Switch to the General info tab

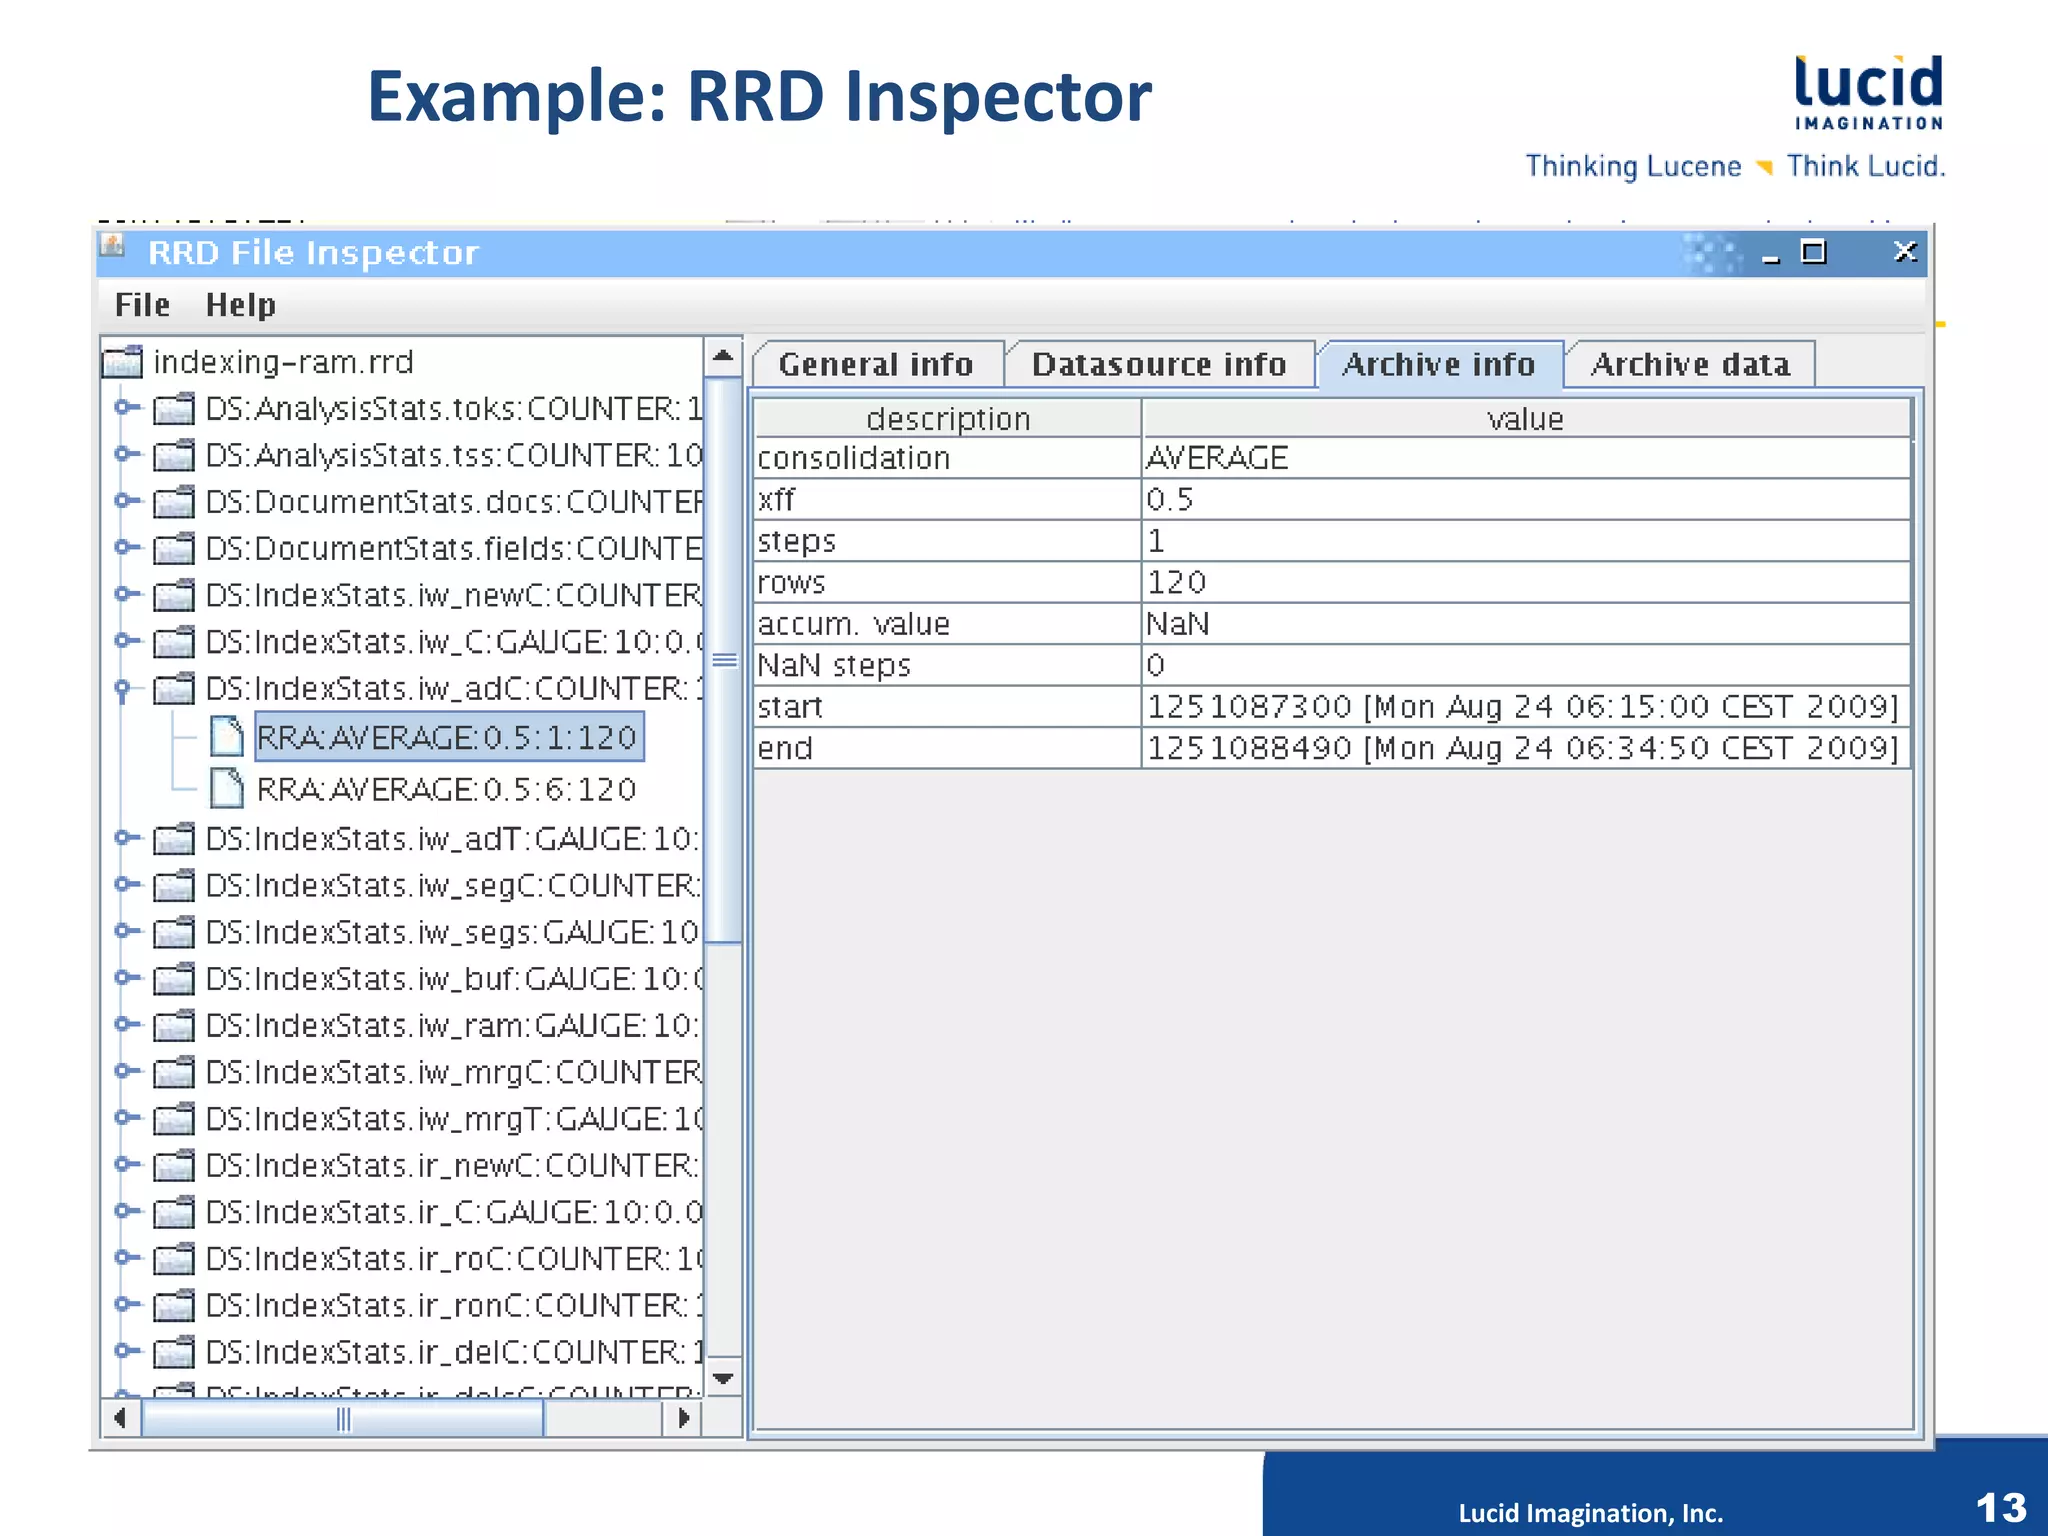[877, 364]
